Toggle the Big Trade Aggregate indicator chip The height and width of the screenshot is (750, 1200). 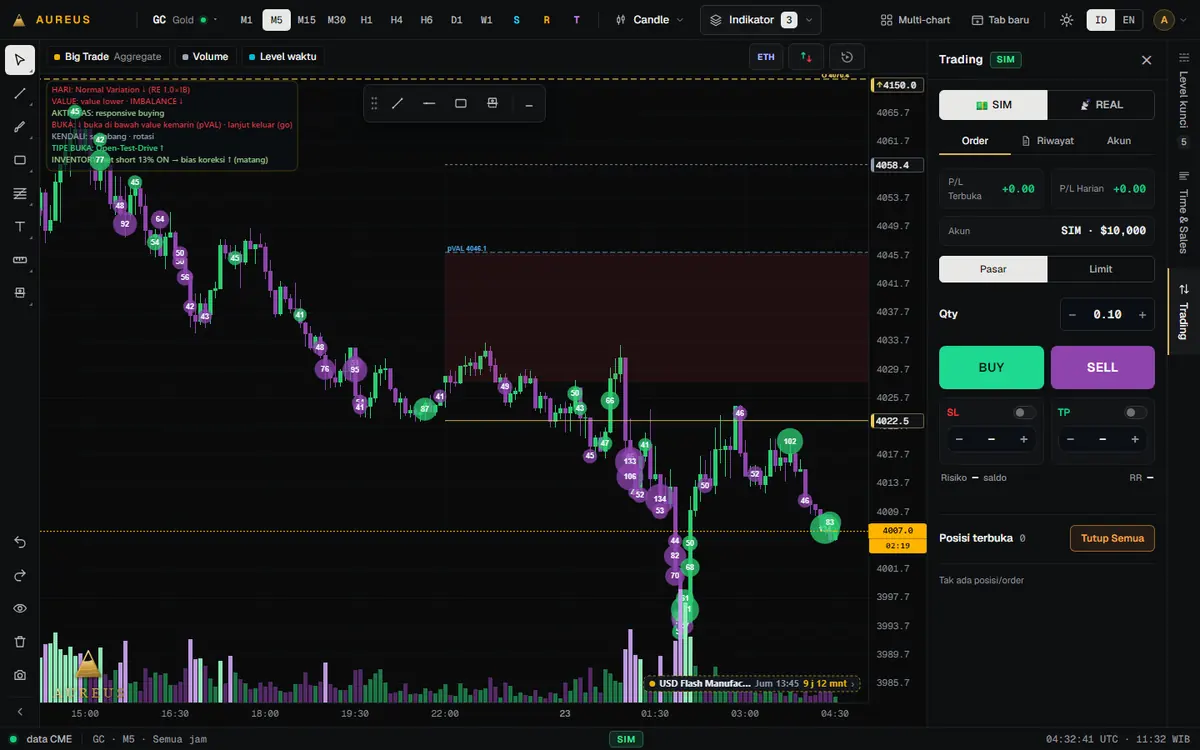tap(108, 57)
